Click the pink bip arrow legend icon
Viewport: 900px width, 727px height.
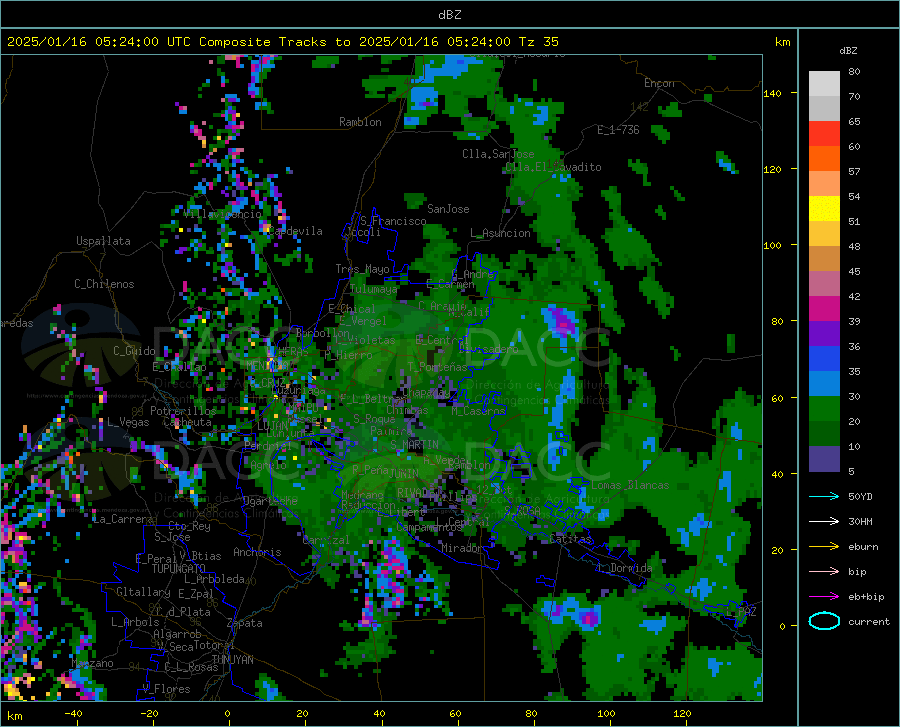824,572
